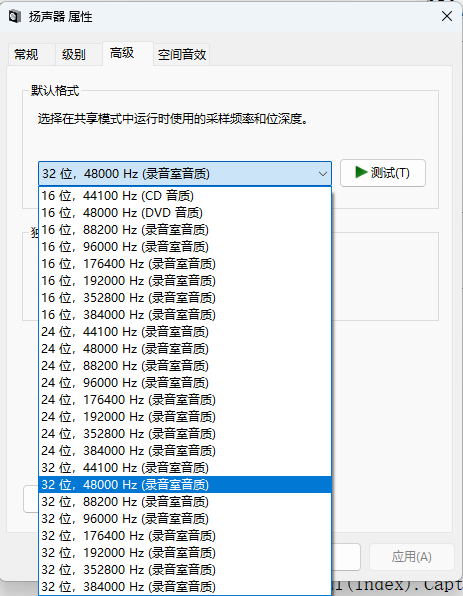Select 16 位, 96000 Hz option
The image size is (463, 596).
point(185,247)
